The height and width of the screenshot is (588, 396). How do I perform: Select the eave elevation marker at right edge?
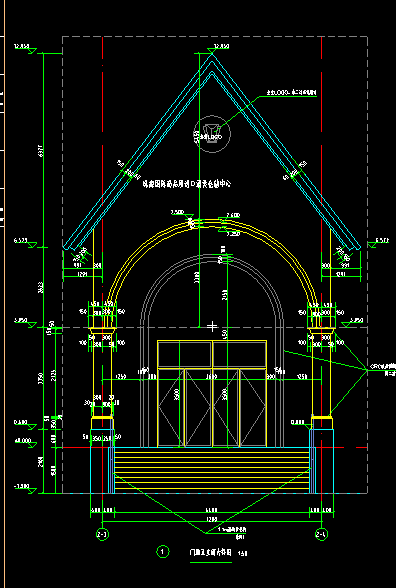point(378,243)
